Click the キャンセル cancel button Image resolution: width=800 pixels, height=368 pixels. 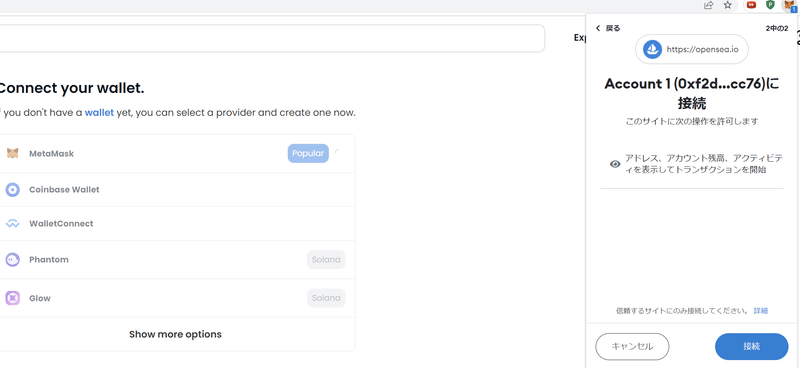click(632, 347)
